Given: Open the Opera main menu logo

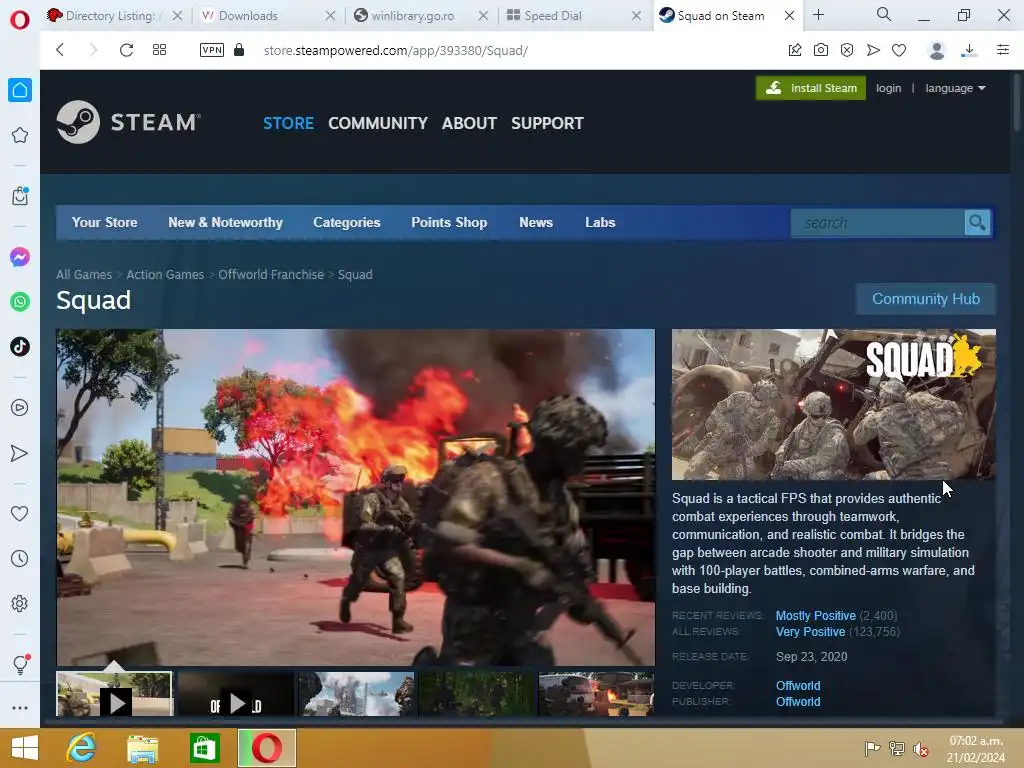Looking at the screenshot, I should coord(20,19).
